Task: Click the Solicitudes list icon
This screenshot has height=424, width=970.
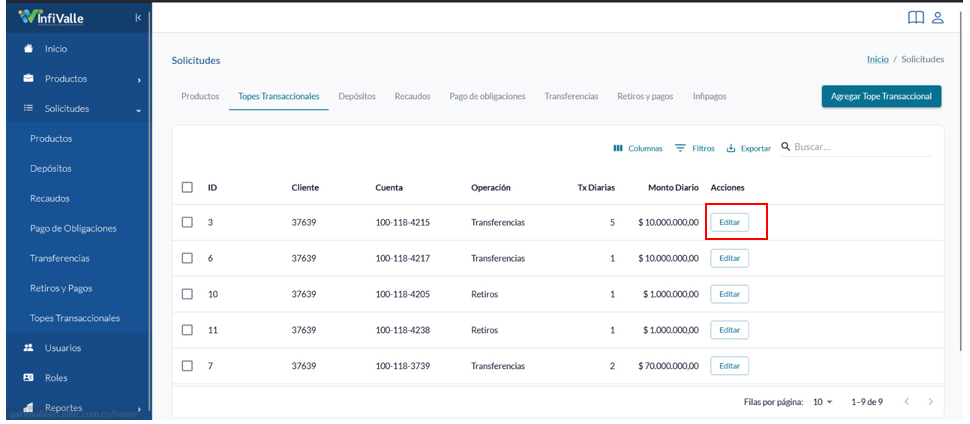Action: 28,108
